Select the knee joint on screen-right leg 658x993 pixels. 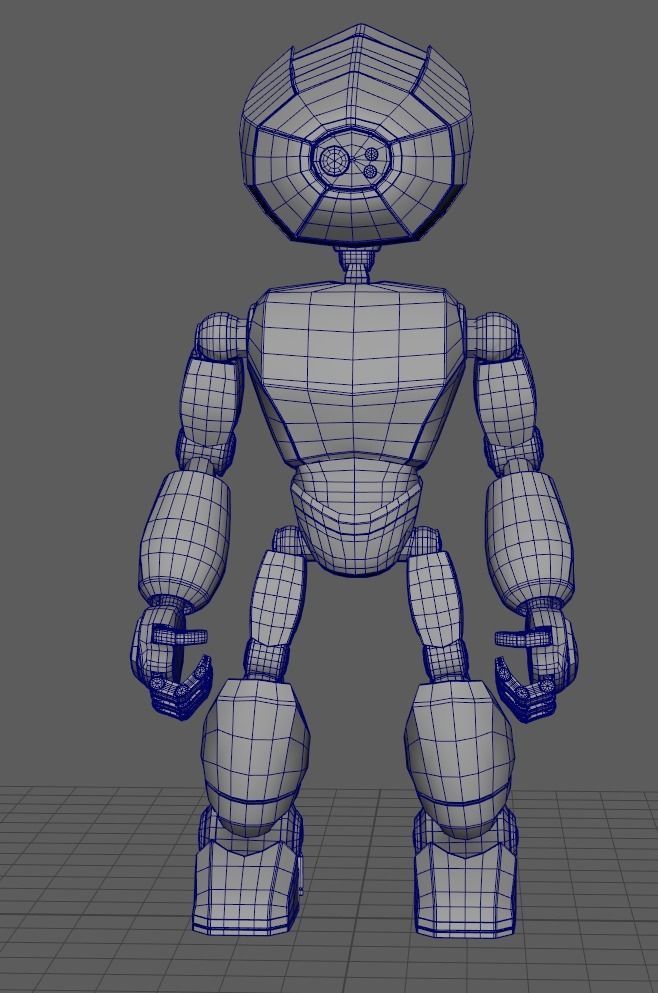[446, 662]
